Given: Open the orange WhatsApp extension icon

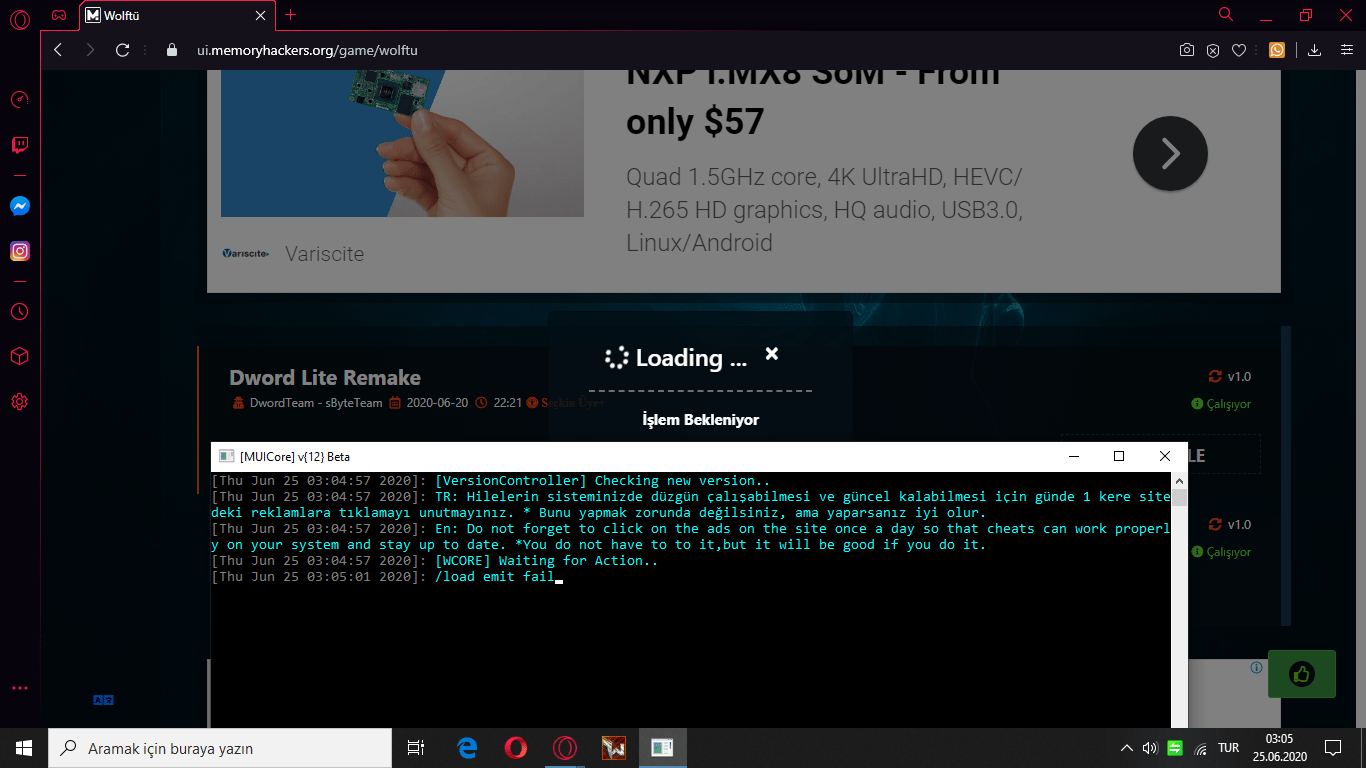Looking at the screenshot, I should (x=1277, y=50).
